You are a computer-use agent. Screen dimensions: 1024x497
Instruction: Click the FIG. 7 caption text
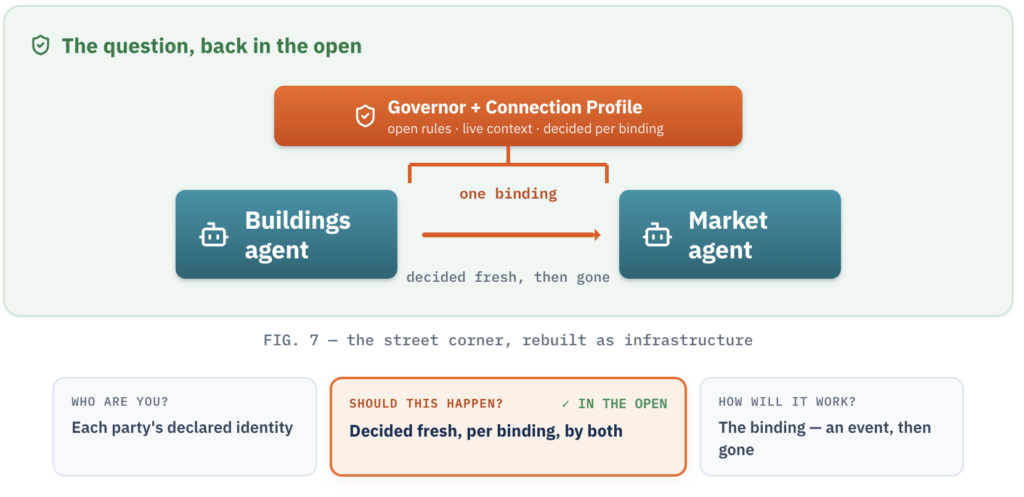pyautogui.click(x=508, y=340)
